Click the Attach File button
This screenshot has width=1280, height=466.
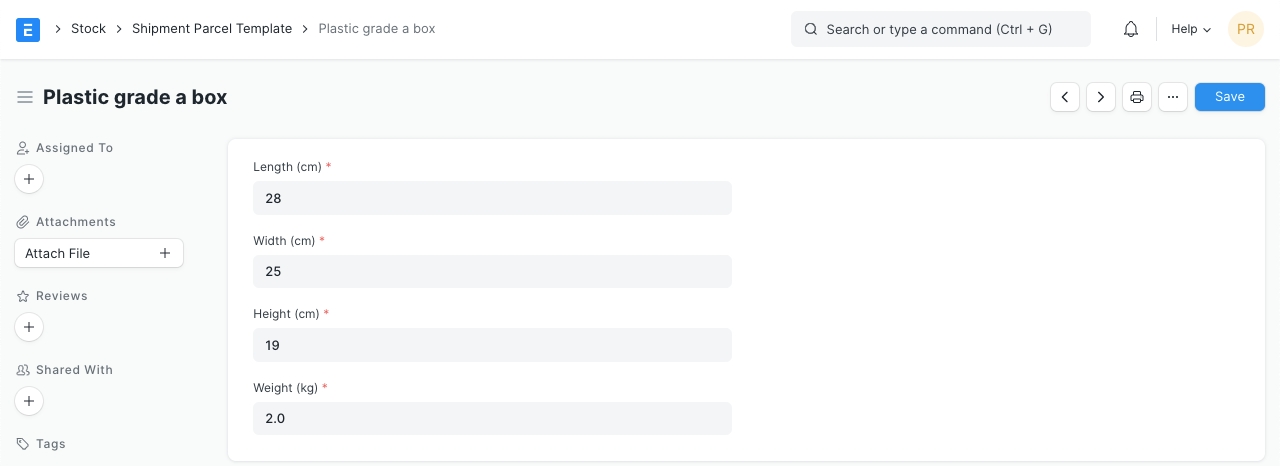pos(99,253)
